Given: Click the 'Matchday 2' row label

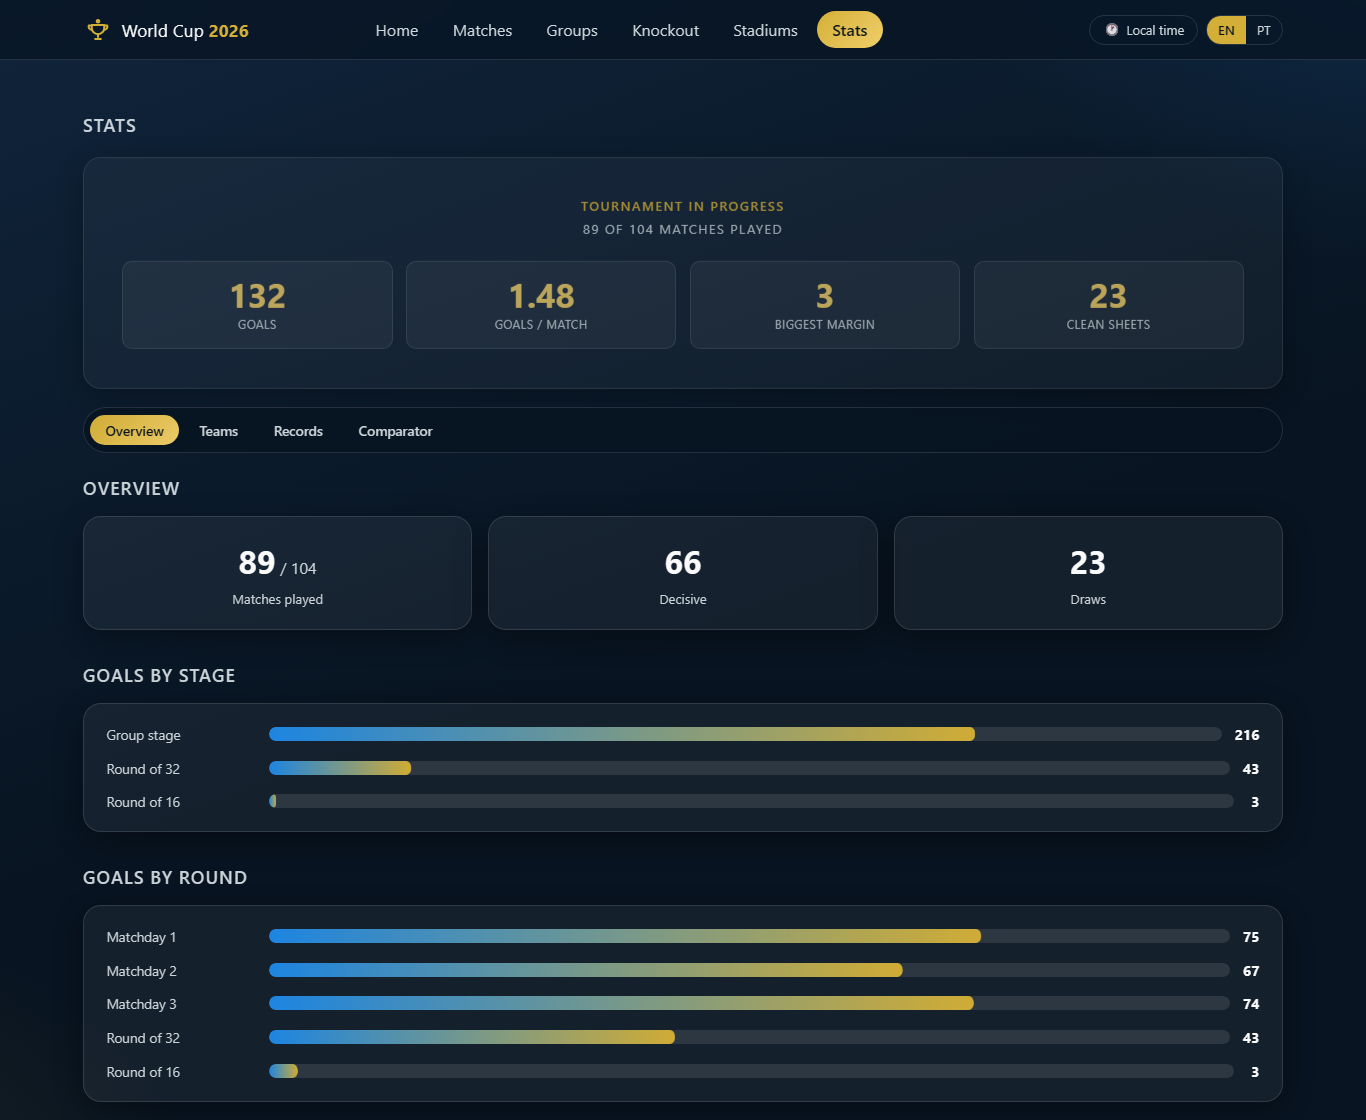Looking at the screenshot, I should pyautogui.click(x=142, y=971).
